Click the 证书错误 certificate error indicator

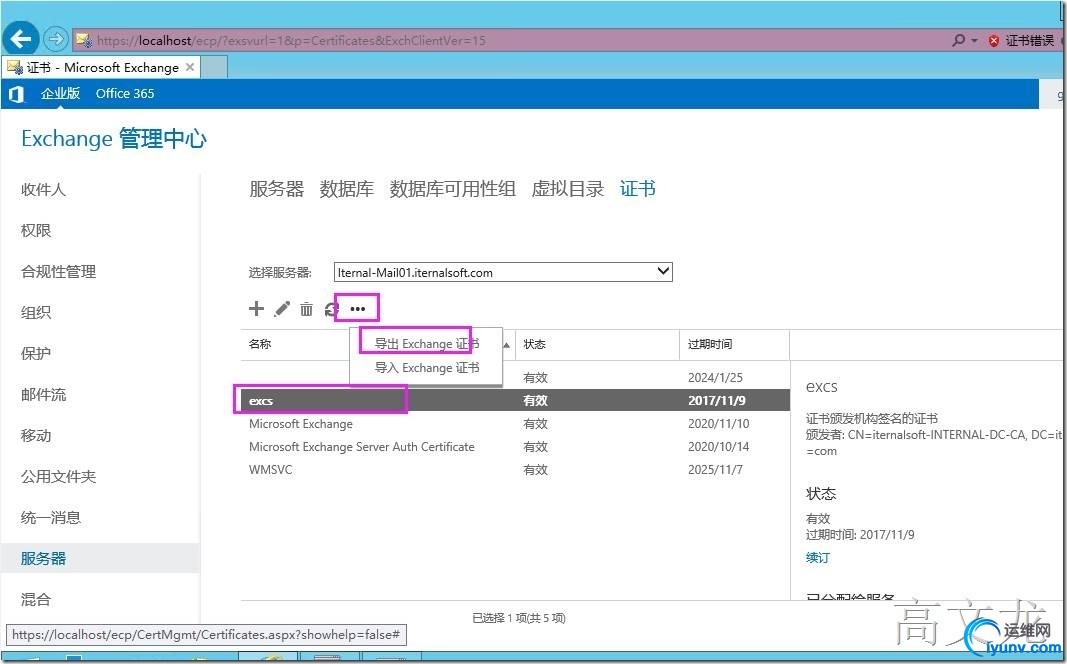tap(1023, 41)
